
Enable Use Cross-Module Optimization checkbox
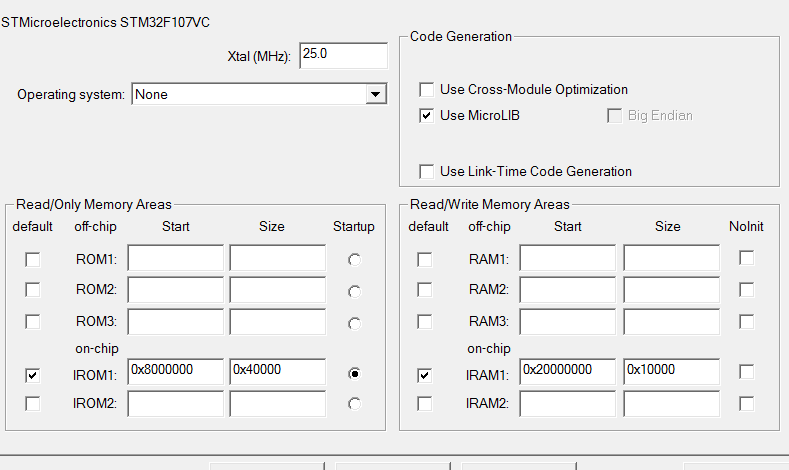(426, 90)
